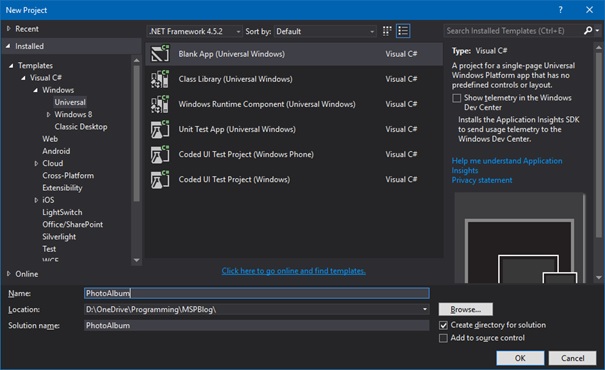Expand the Recent section
Image resolution: width=605 pixels, height=370 pixels.
(8, 29)
